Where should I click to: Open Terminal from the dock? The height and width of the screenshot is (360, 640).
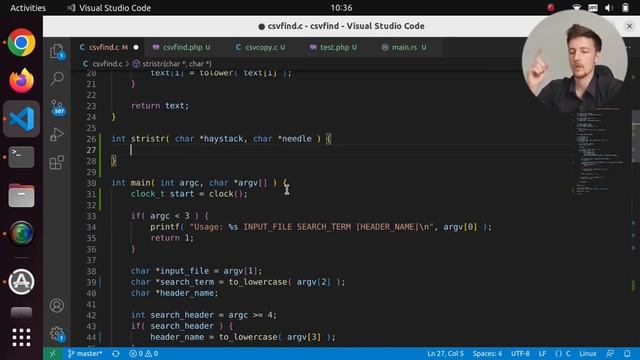(x=21, y=157)
